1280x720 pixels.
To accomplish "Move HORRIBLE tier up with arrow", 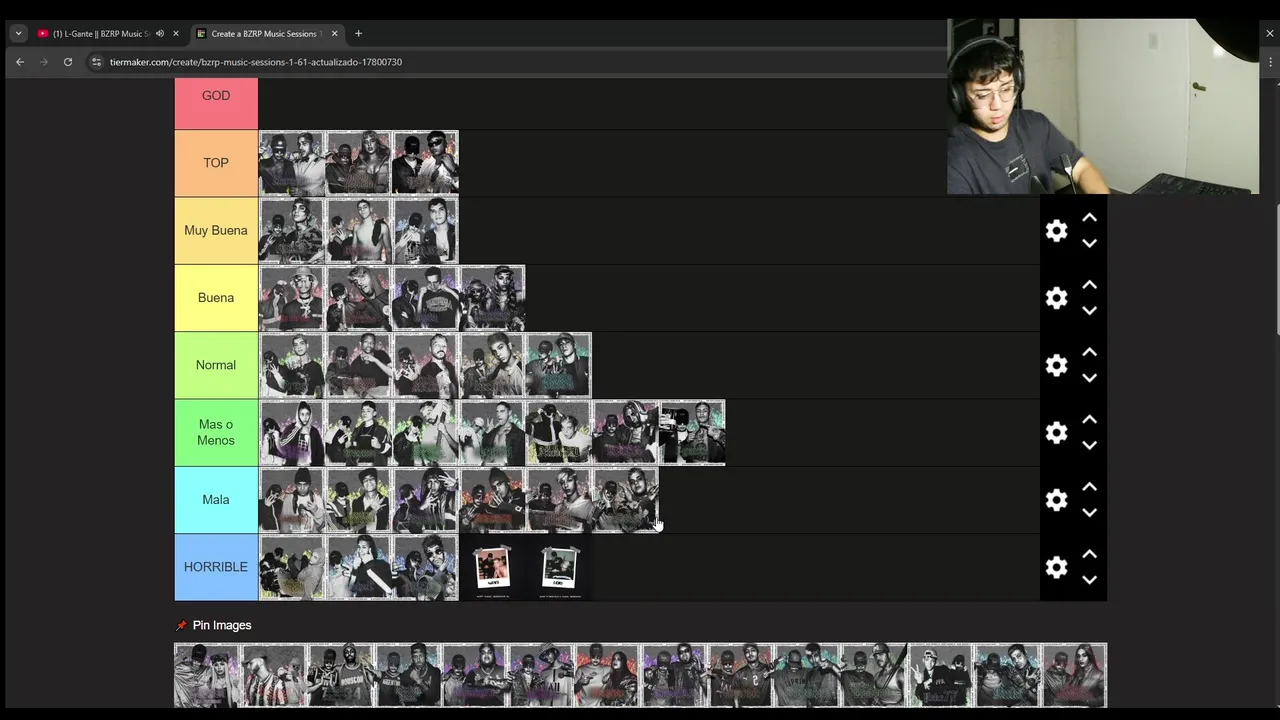I will (1090, 554).
